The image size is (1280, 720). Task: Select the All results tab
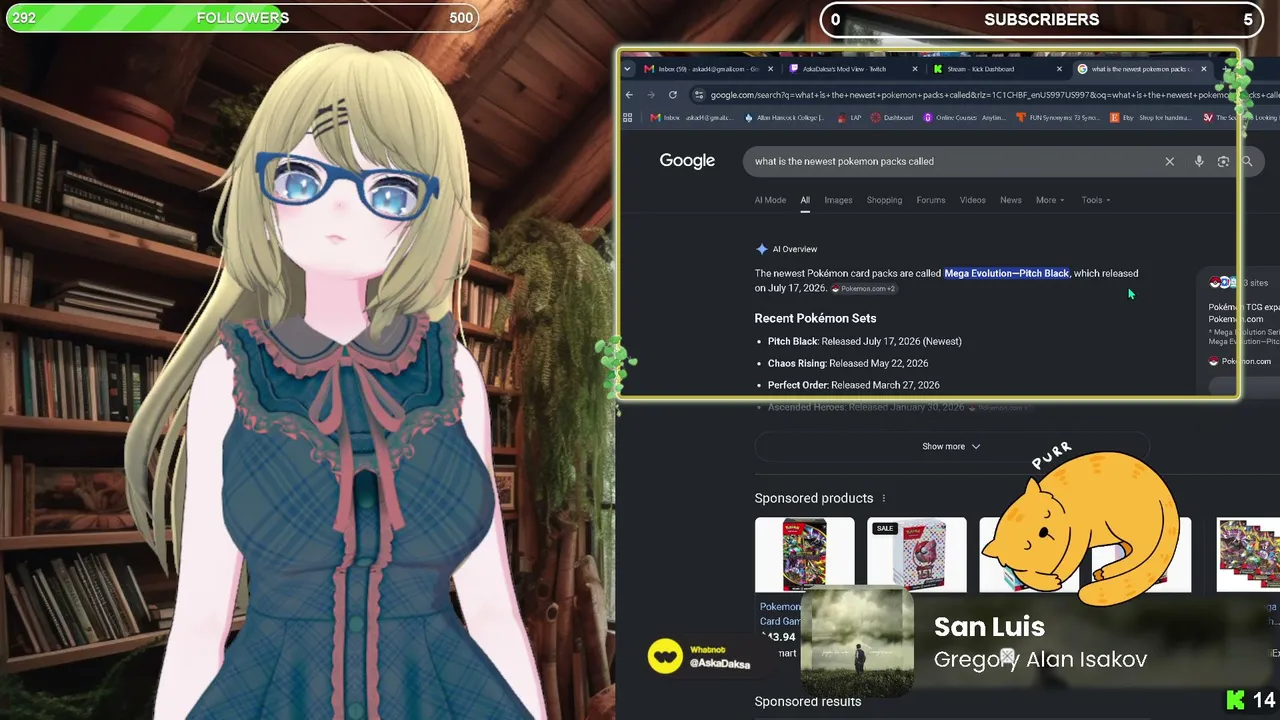(x=804, y=200)
